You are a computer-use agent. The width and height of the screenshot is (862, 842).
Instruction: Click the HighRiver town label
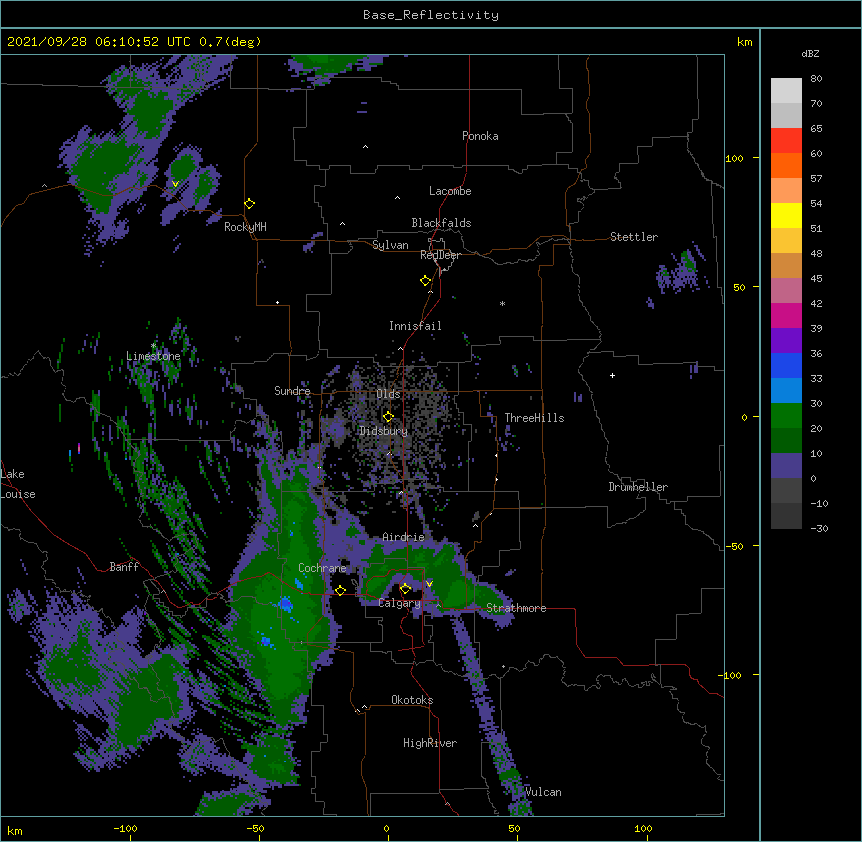(x=430, y=743)
